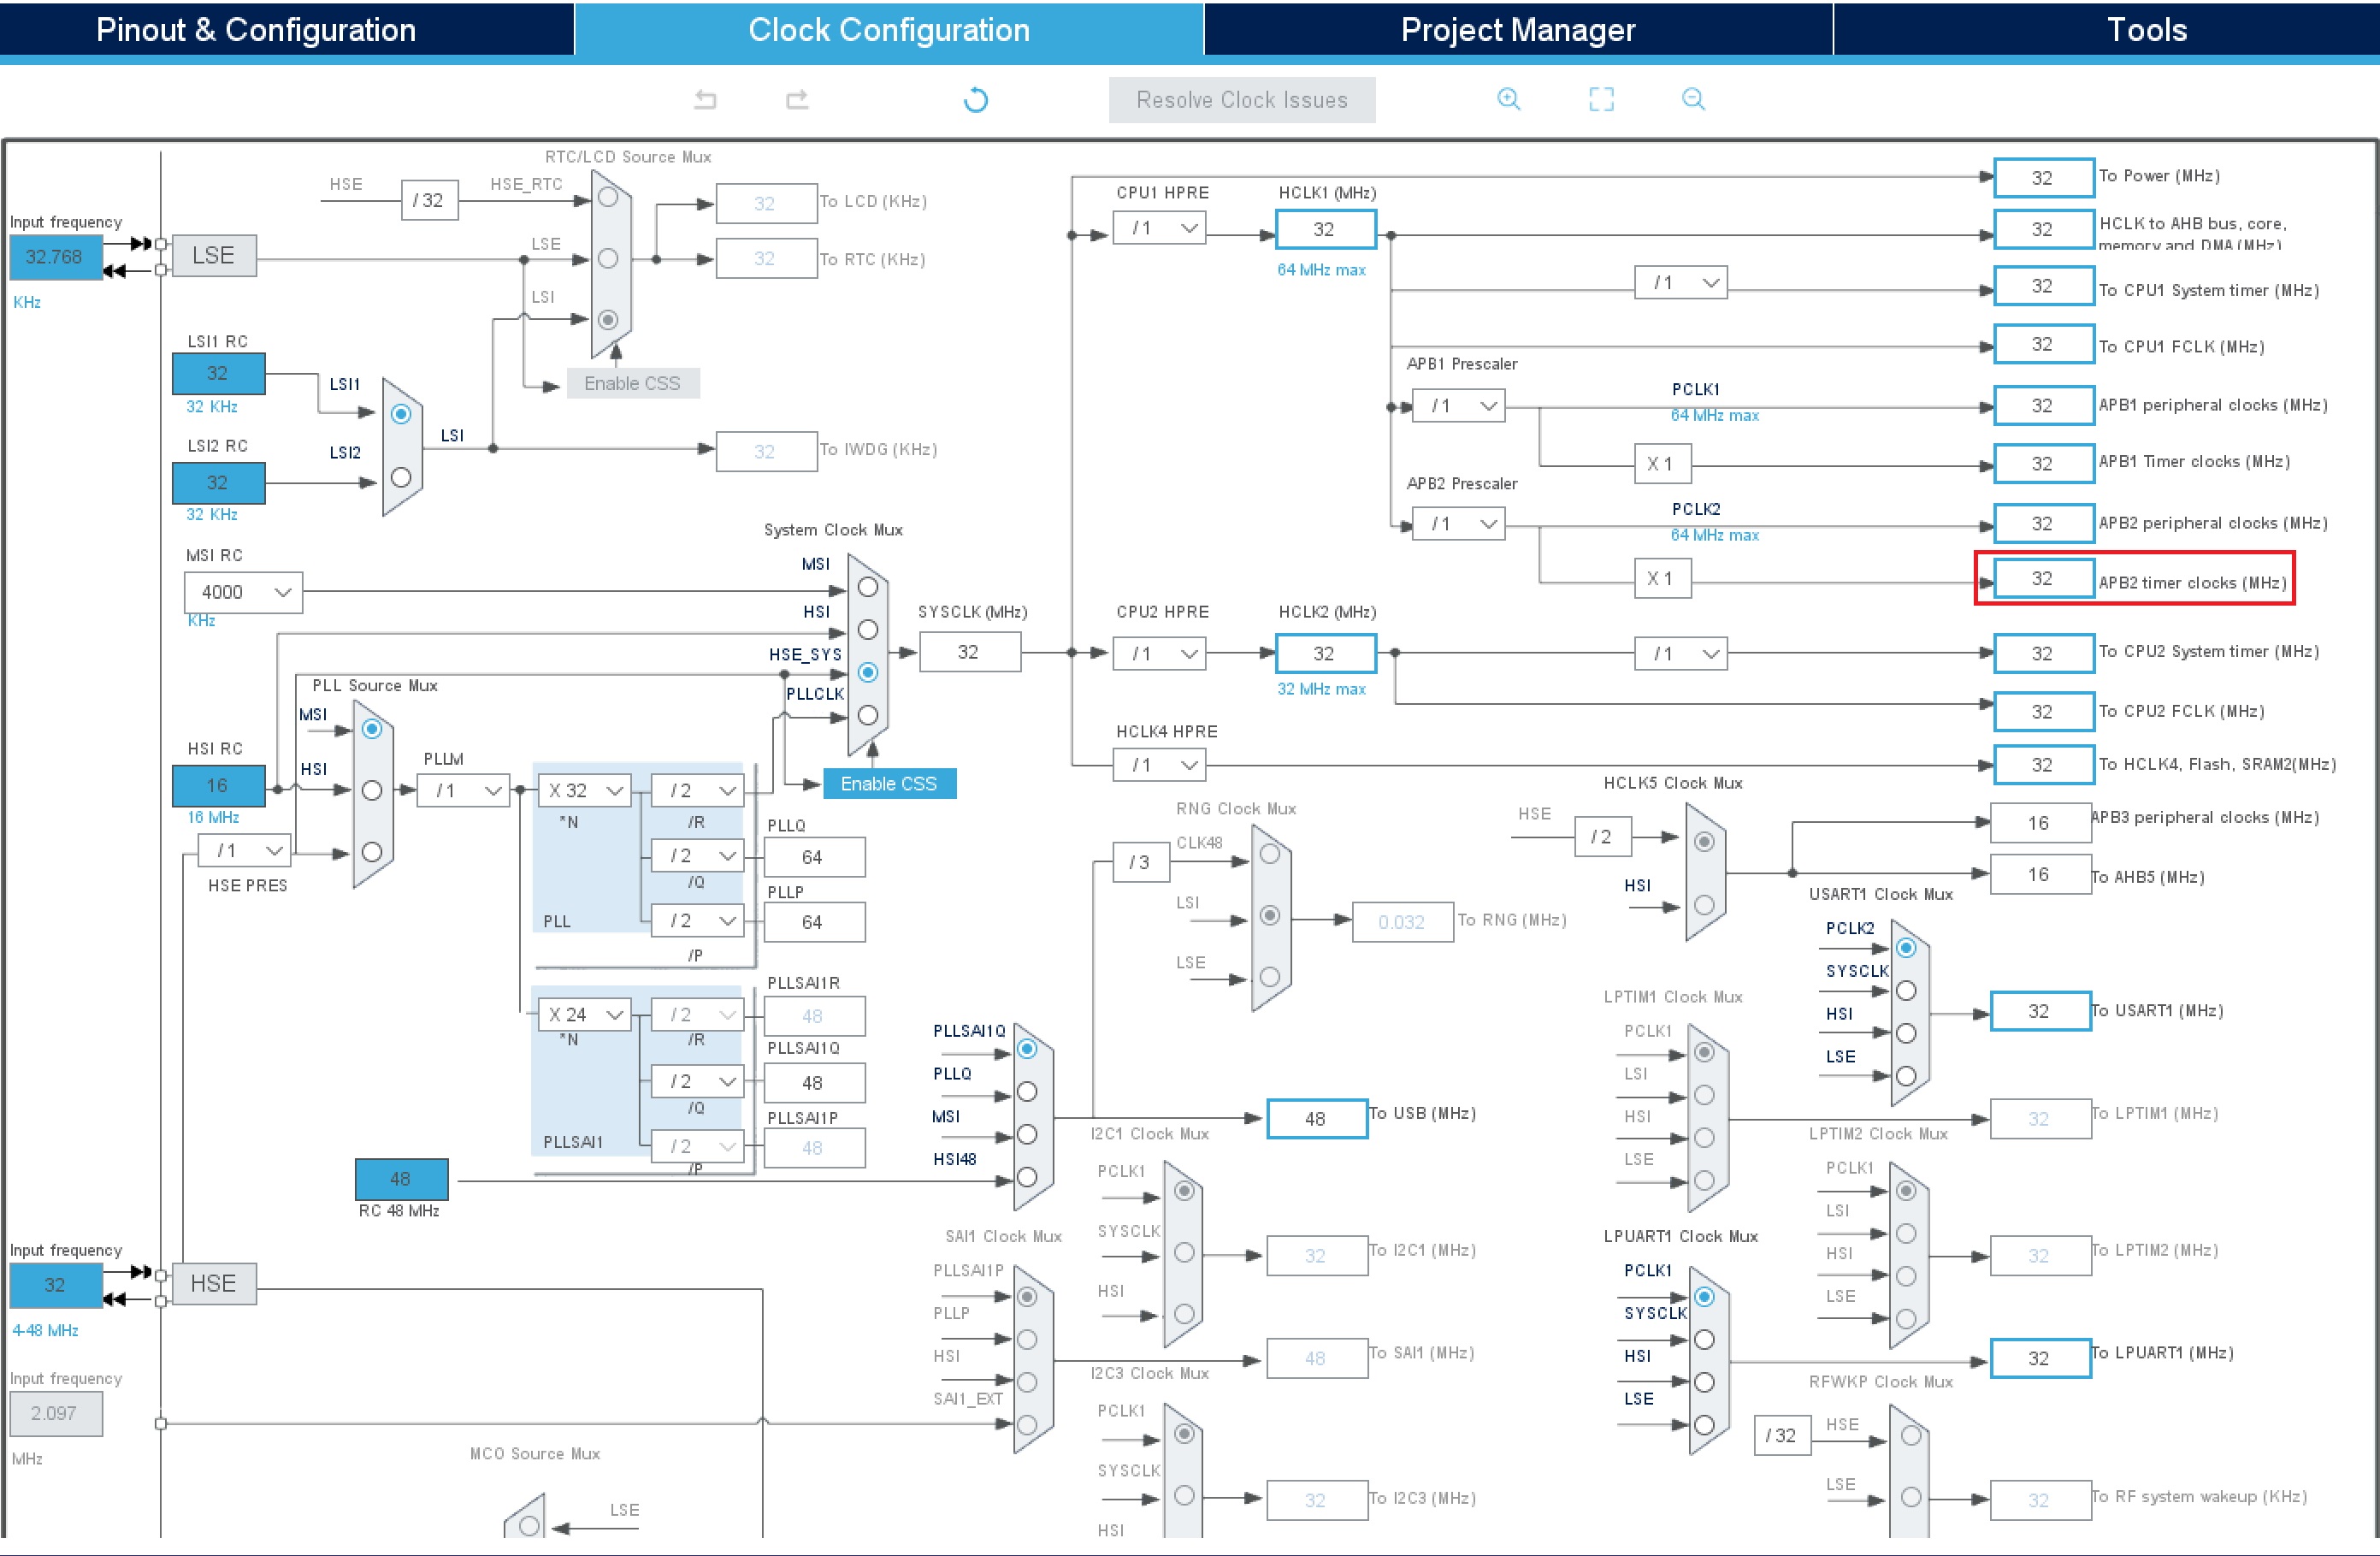The image size is (2380, 1556).
Task: Click the fit-to-screen frame icon
Action: point(1601,99)
